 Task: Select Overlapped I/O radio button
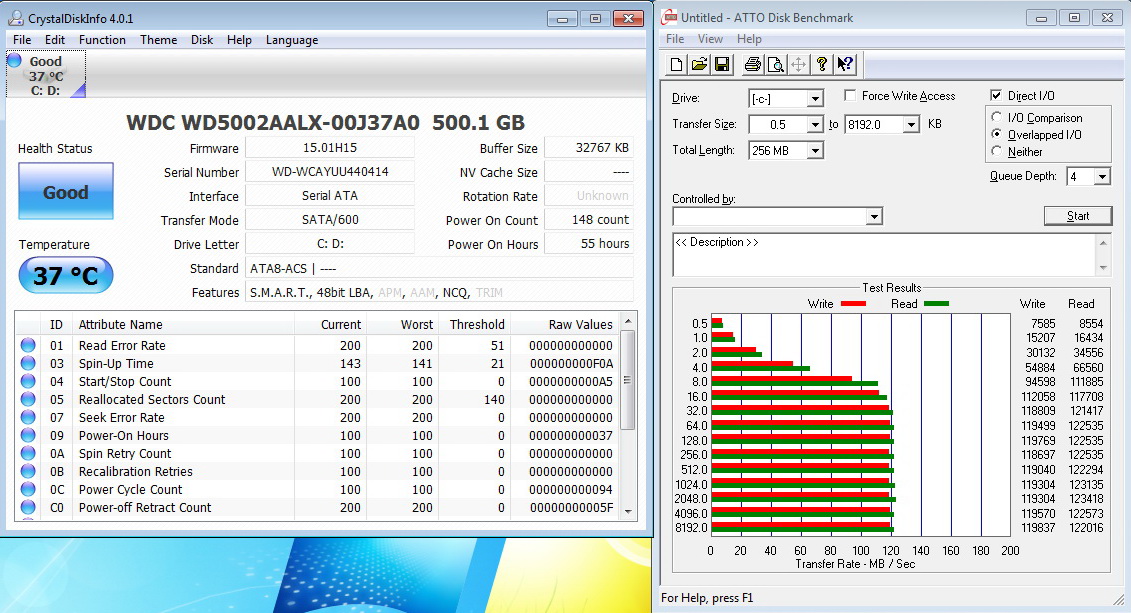coord(997,134)
